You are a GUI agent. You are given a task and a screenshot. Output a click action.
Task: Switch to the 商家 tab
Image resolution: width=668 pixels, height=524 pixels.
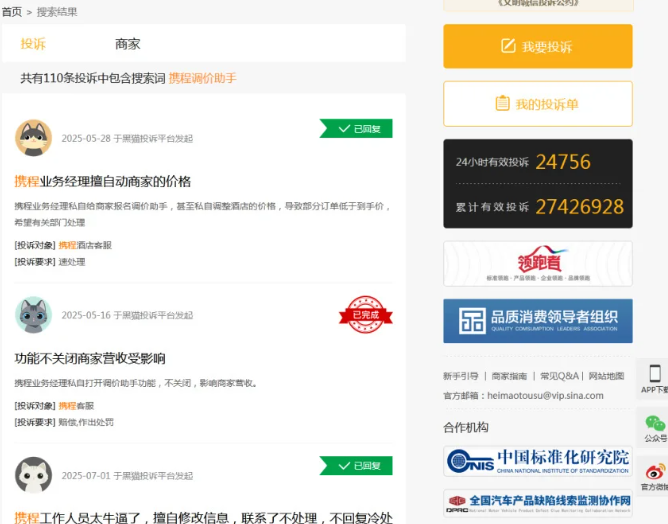pyautogui.click(x=127, y=44)
